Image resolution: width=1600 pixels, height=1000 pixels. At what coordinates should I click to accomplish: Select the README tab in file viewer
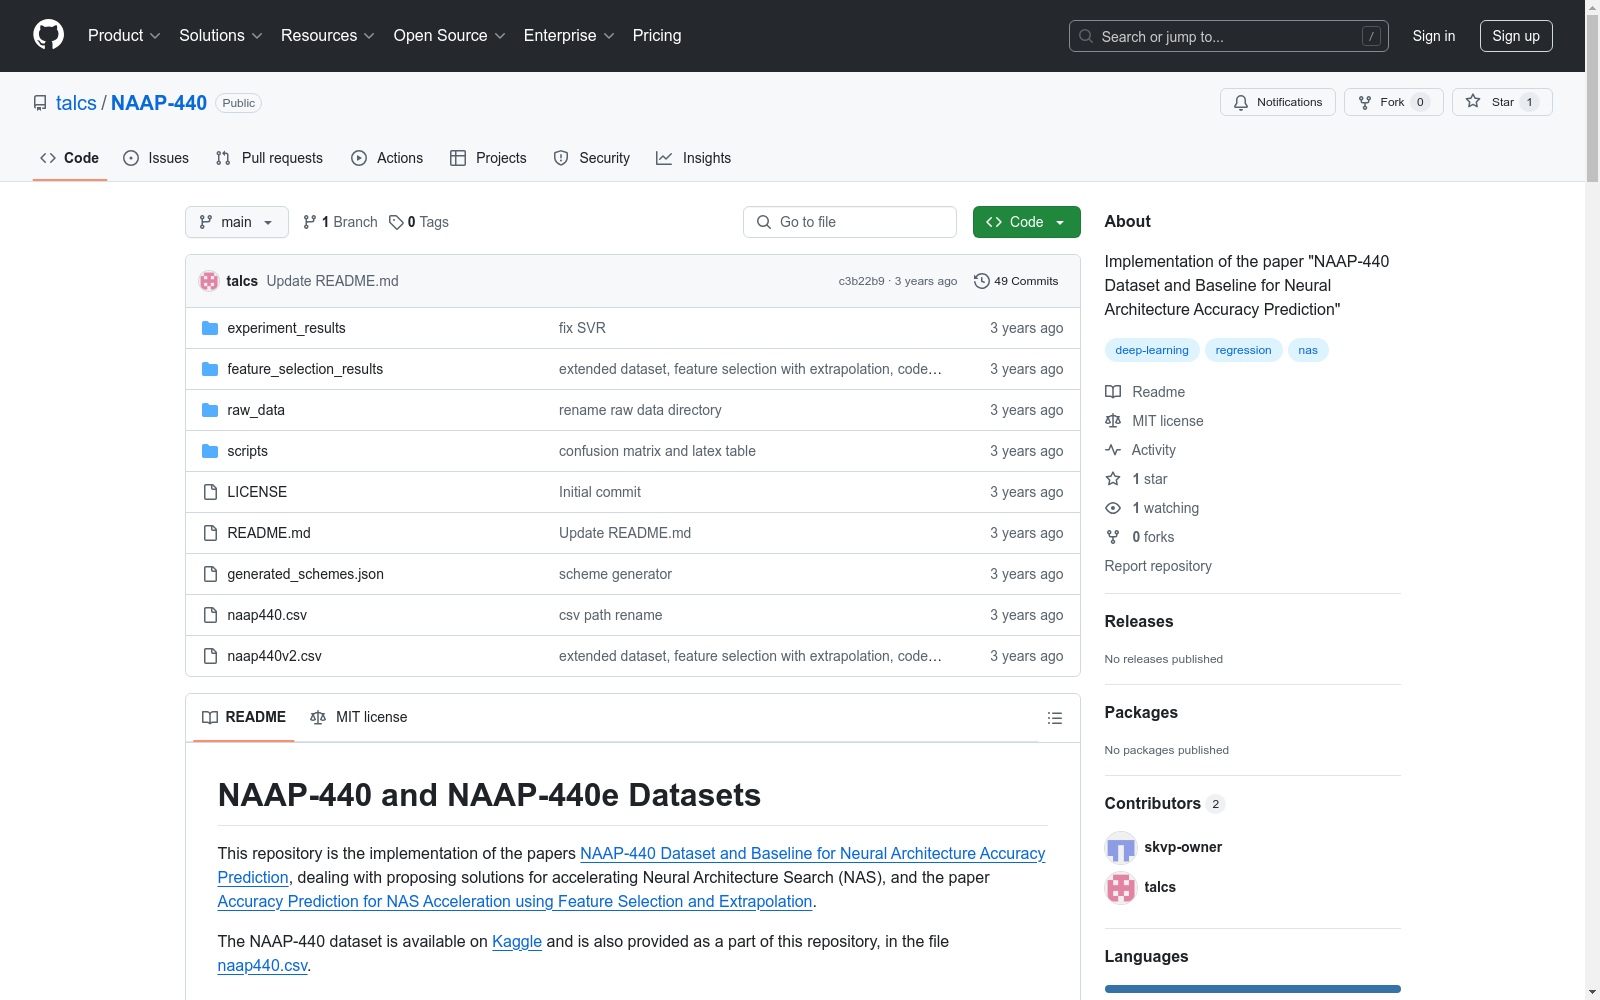pos(244,717)
